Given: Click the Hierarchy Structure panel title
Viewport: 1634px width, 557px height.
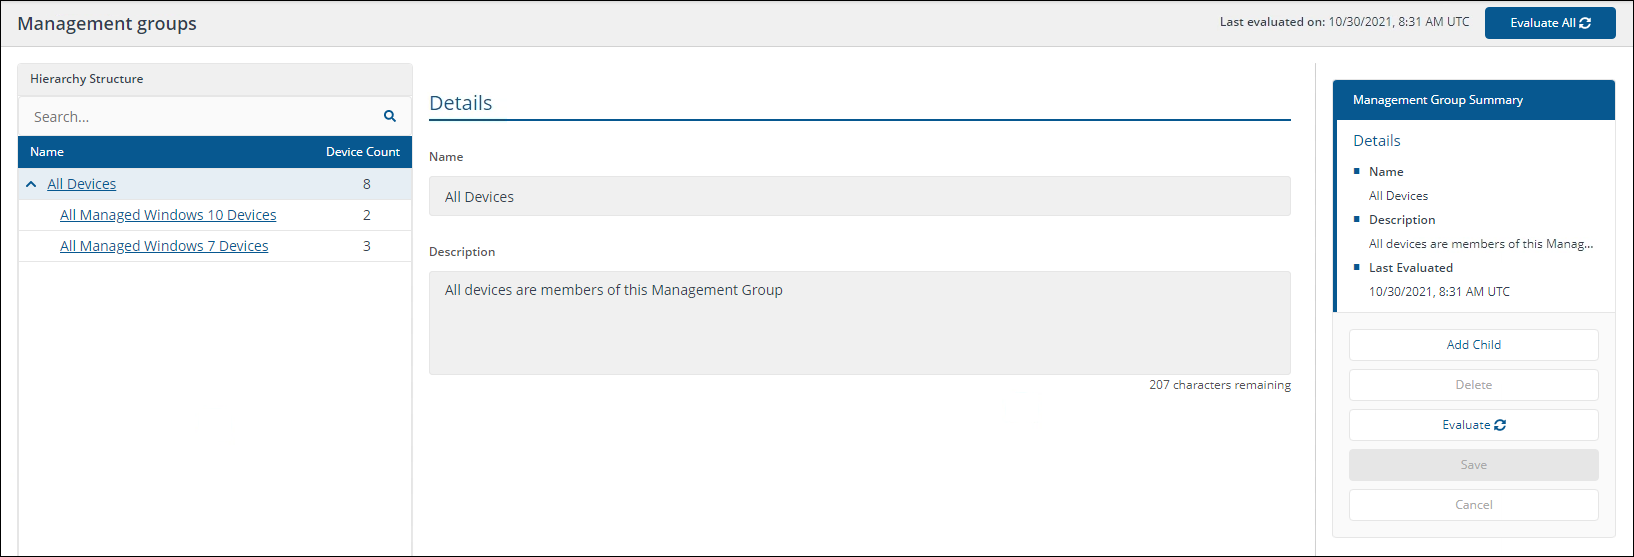Looking at the screenshot, I should [x=87, y=79].
